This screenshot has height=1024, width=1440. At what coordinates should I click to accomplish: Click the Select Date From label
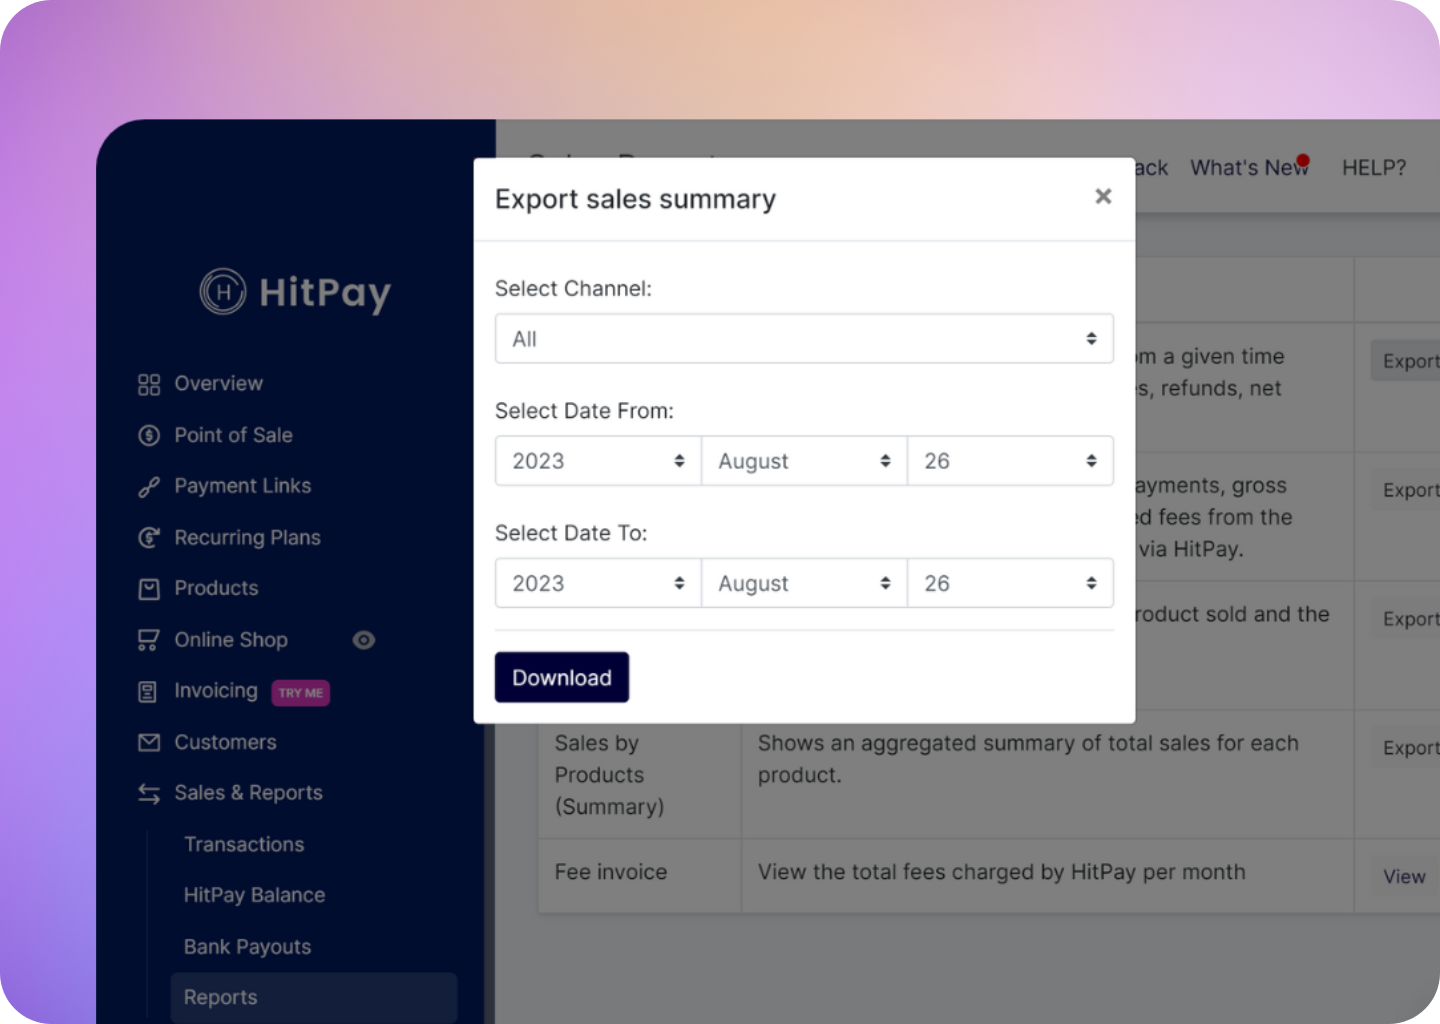pos(584,411)
